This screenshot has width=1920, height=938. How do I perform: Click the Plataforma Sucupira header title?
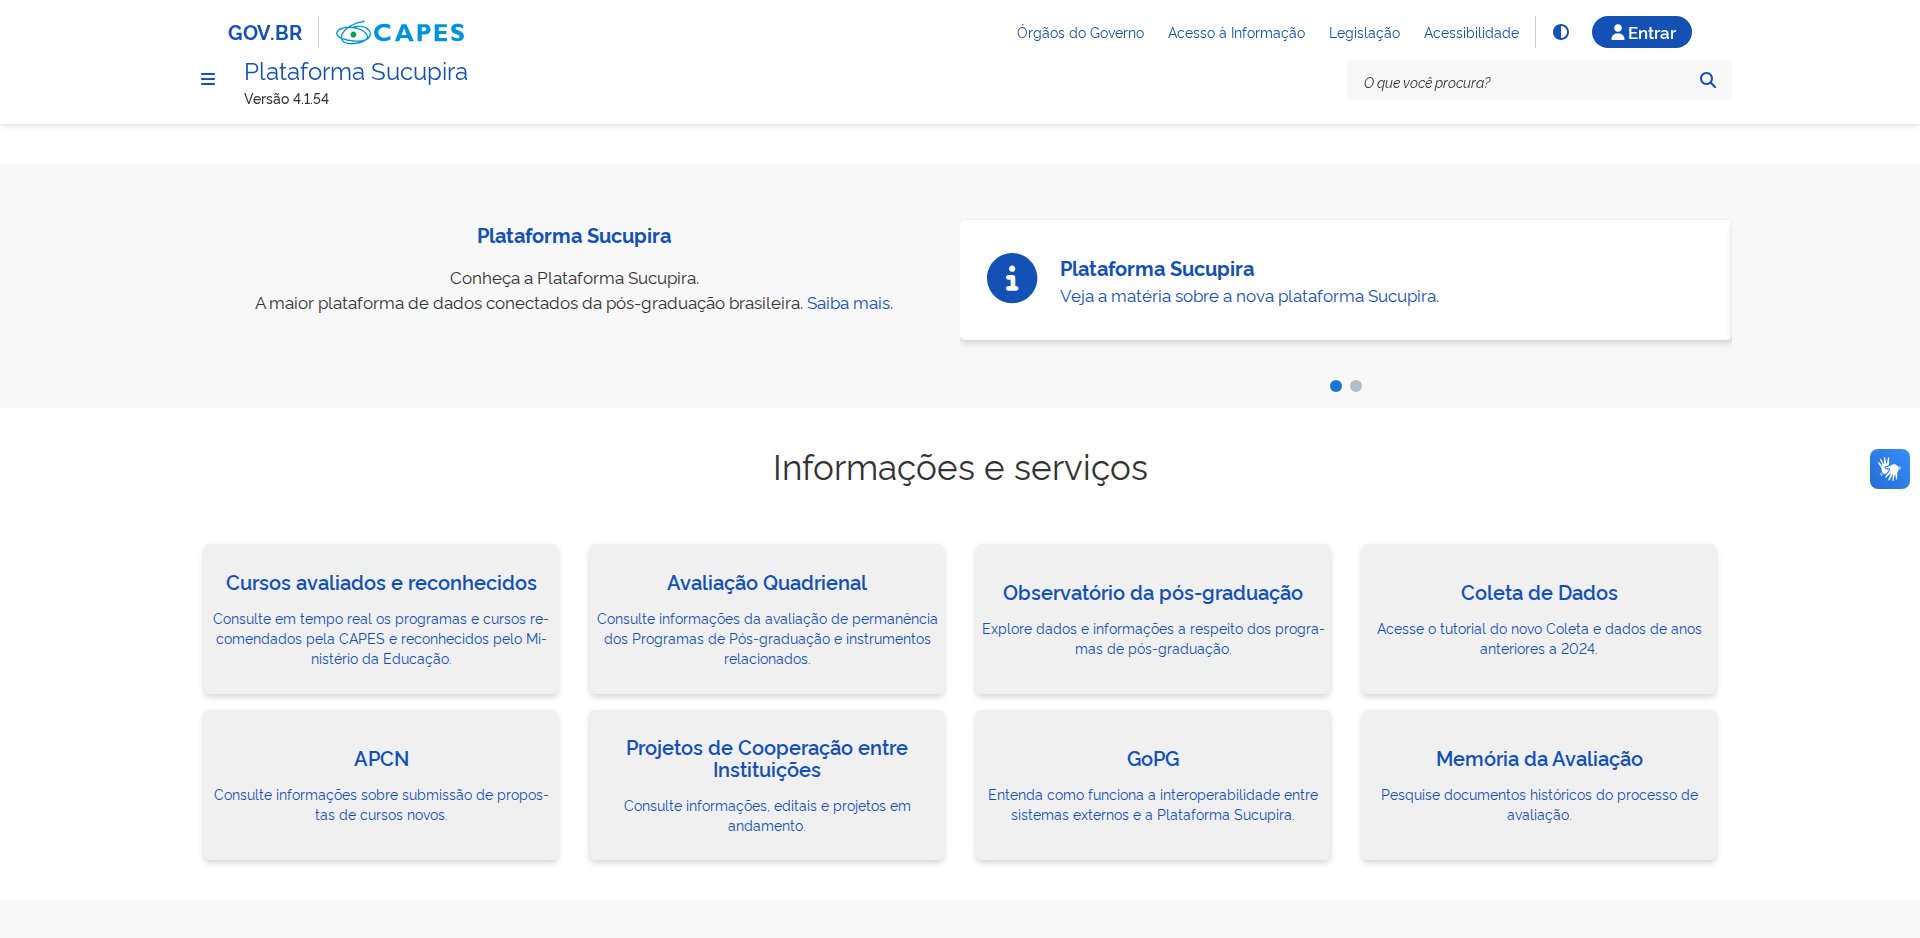coord(356,72)
